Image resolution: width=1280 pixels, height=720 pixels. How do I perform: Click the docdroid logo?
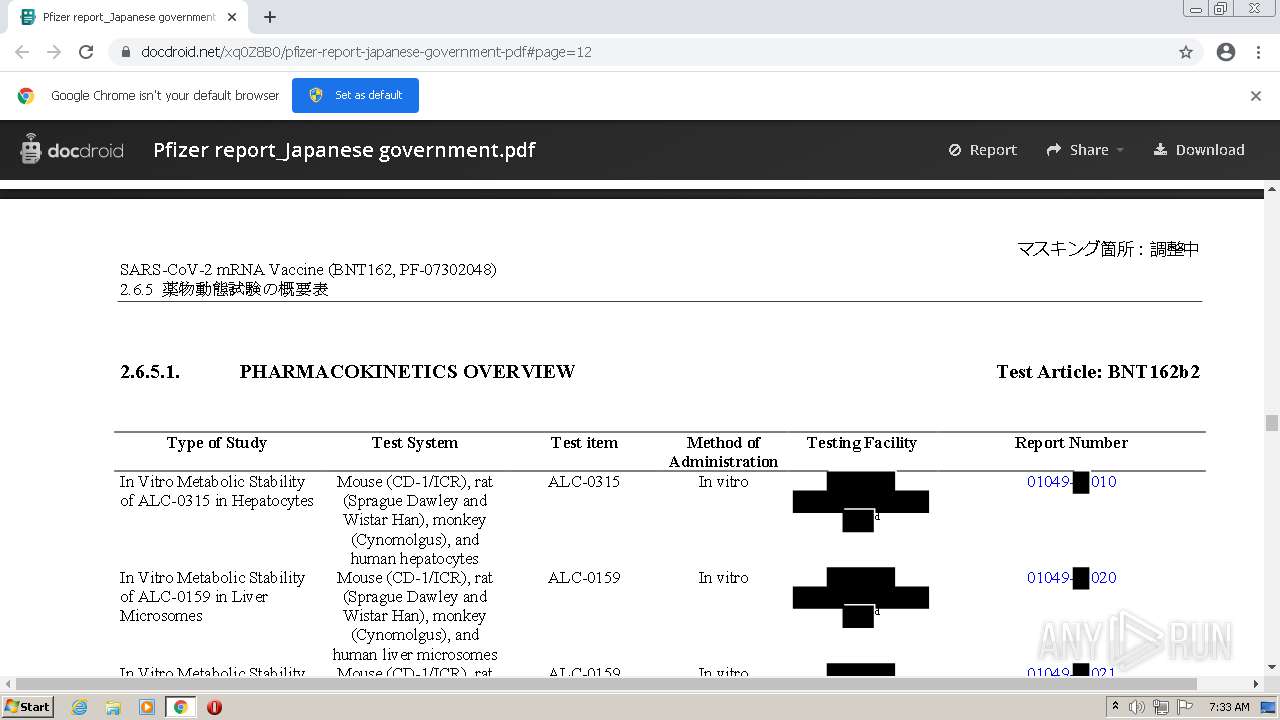(71, 150)
